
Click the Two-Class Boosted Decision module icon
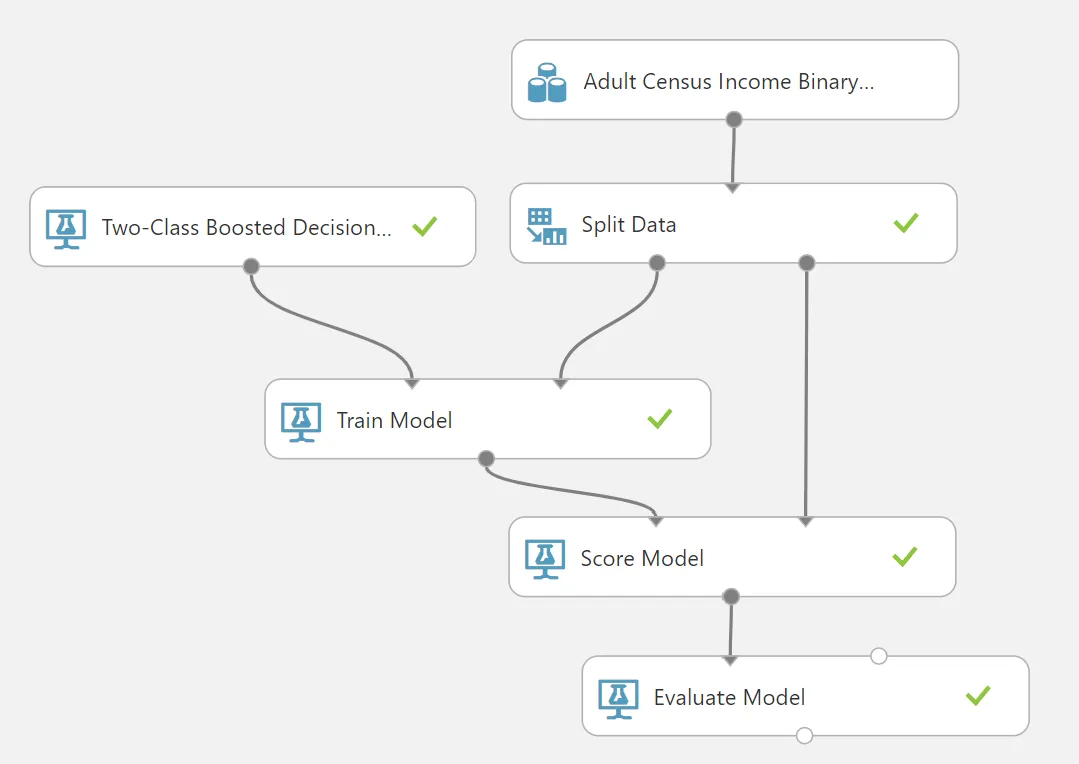pos(66,229)
